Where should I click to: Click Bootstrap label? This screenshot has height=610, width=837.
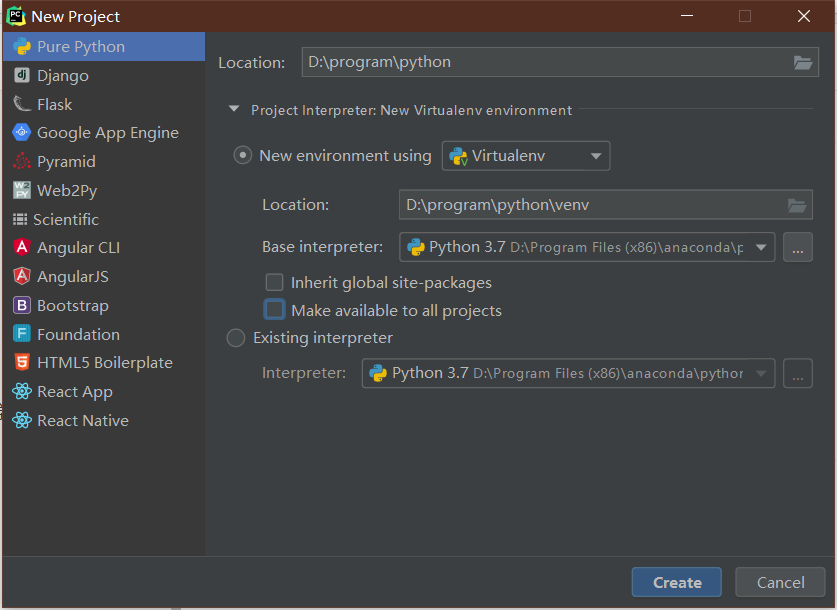click(x=73, y=306)
